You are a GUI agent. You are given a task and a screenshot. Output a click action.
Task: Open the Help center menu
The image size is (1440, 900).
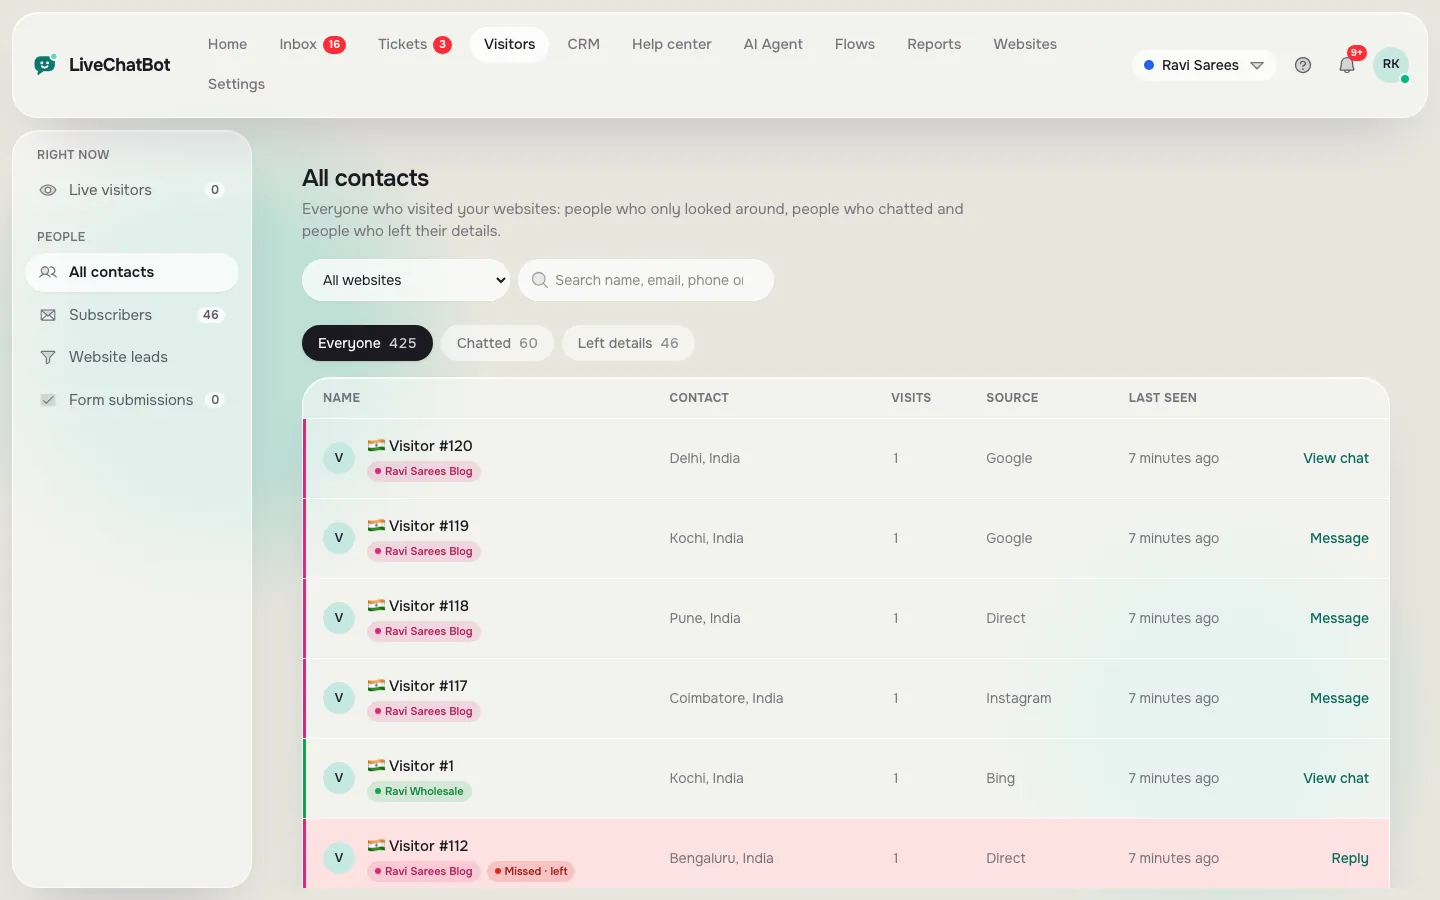(x=672, y=44)
